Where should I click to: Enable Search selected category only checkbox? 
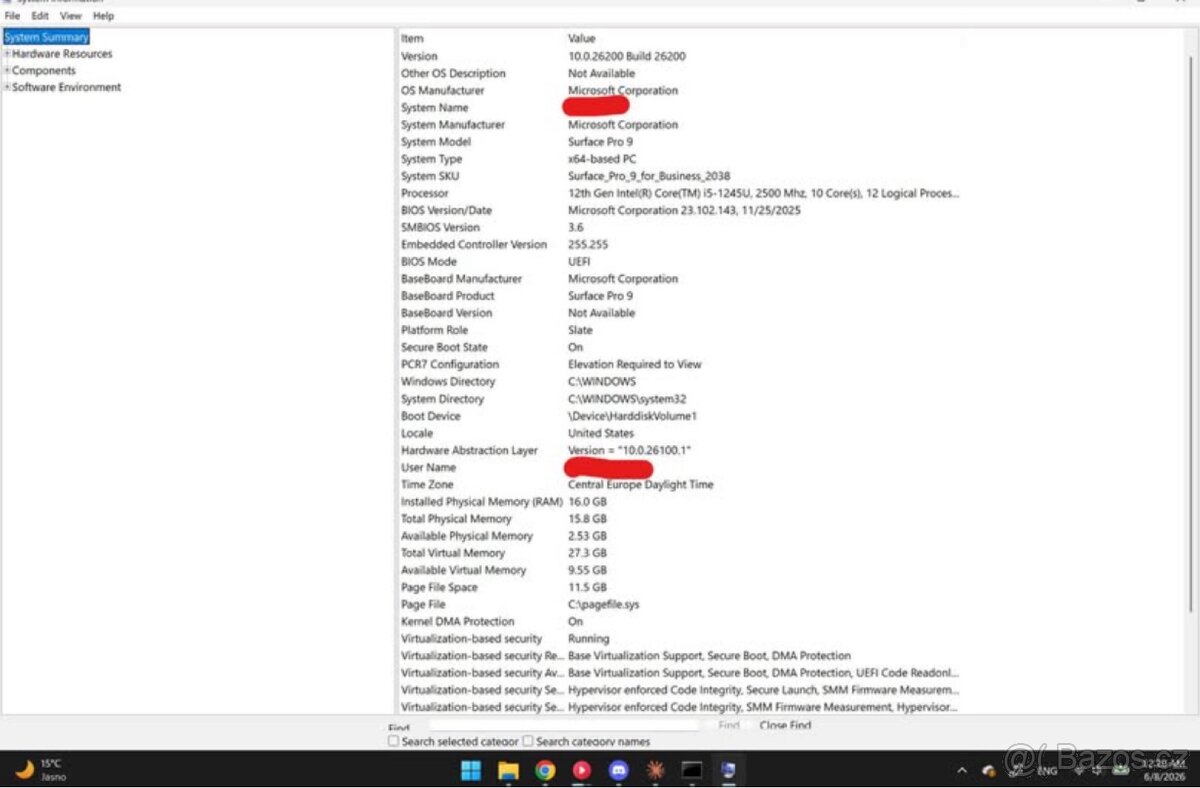pos(393,742)
